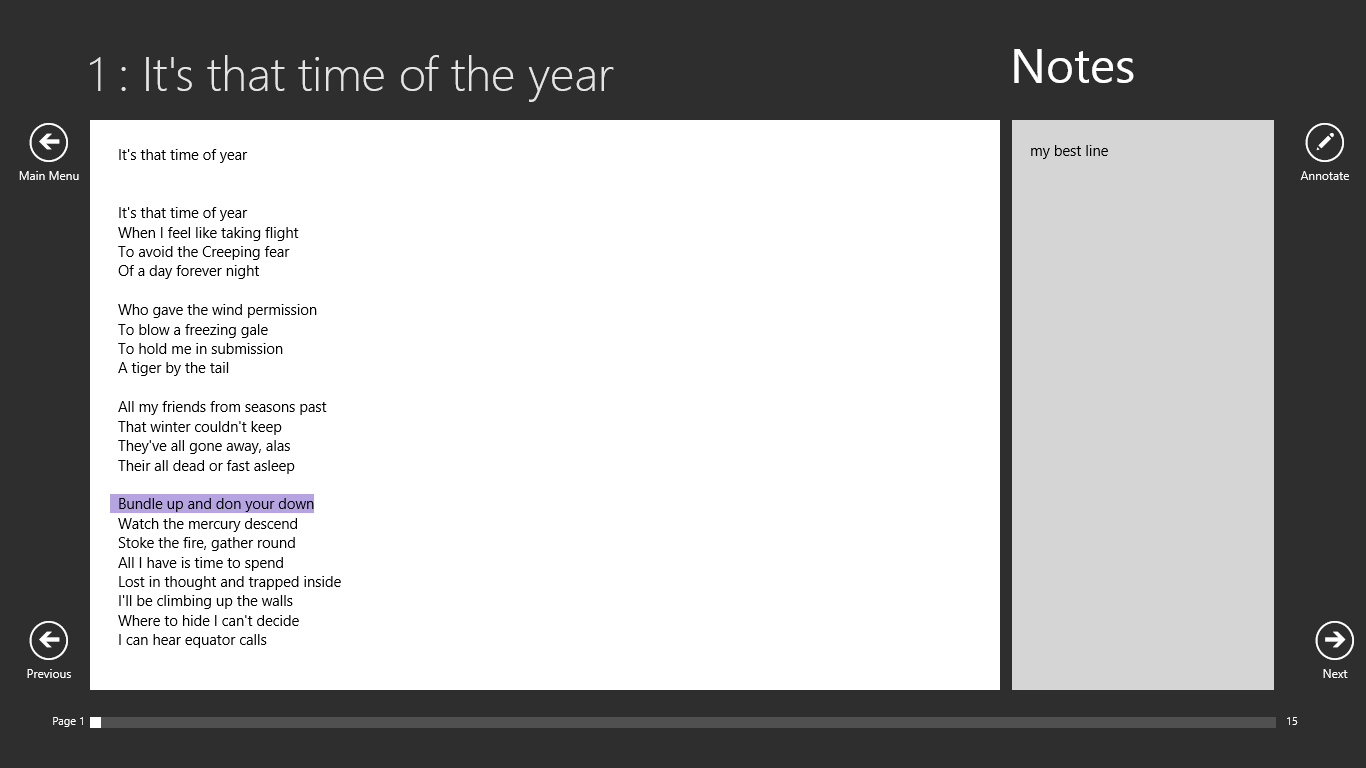1366x768 pixels.
Task: Open the Annotate pencil icon
Action: (1324, 142)
